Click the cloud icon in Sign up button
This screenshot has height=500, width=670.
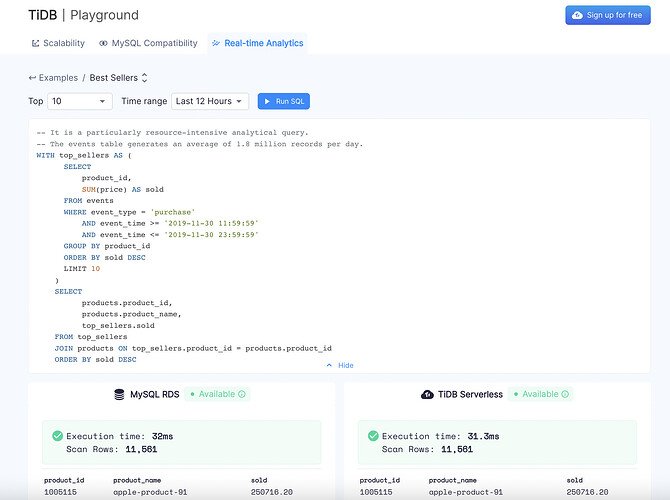click(577, 15)
